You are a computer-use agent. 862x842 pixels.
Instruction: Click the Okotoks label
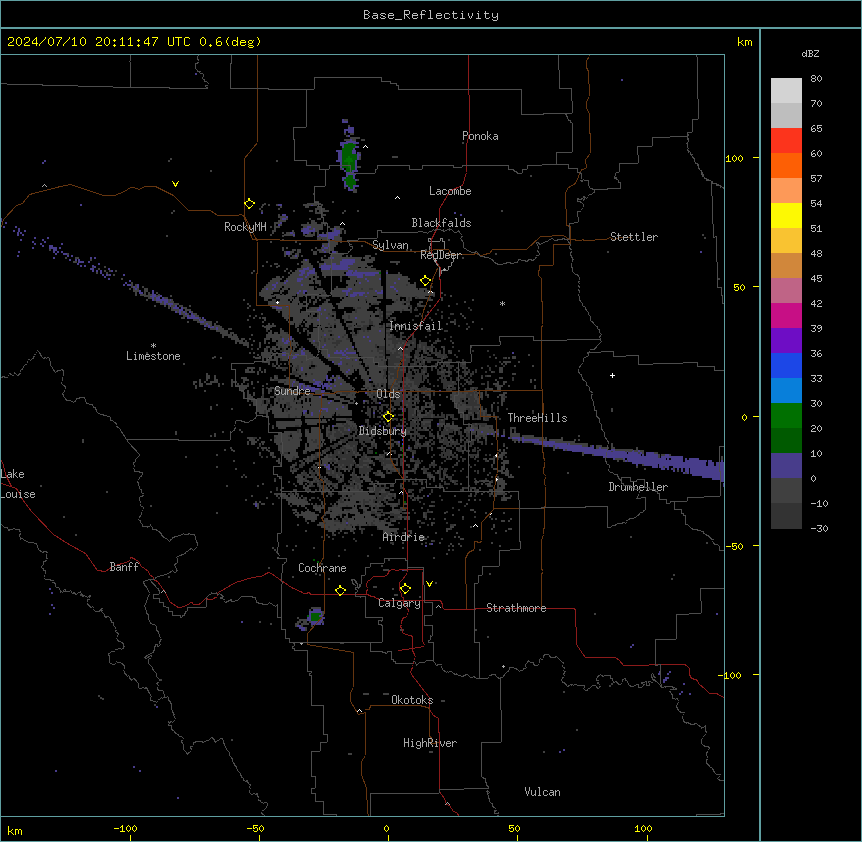[412, 700]
